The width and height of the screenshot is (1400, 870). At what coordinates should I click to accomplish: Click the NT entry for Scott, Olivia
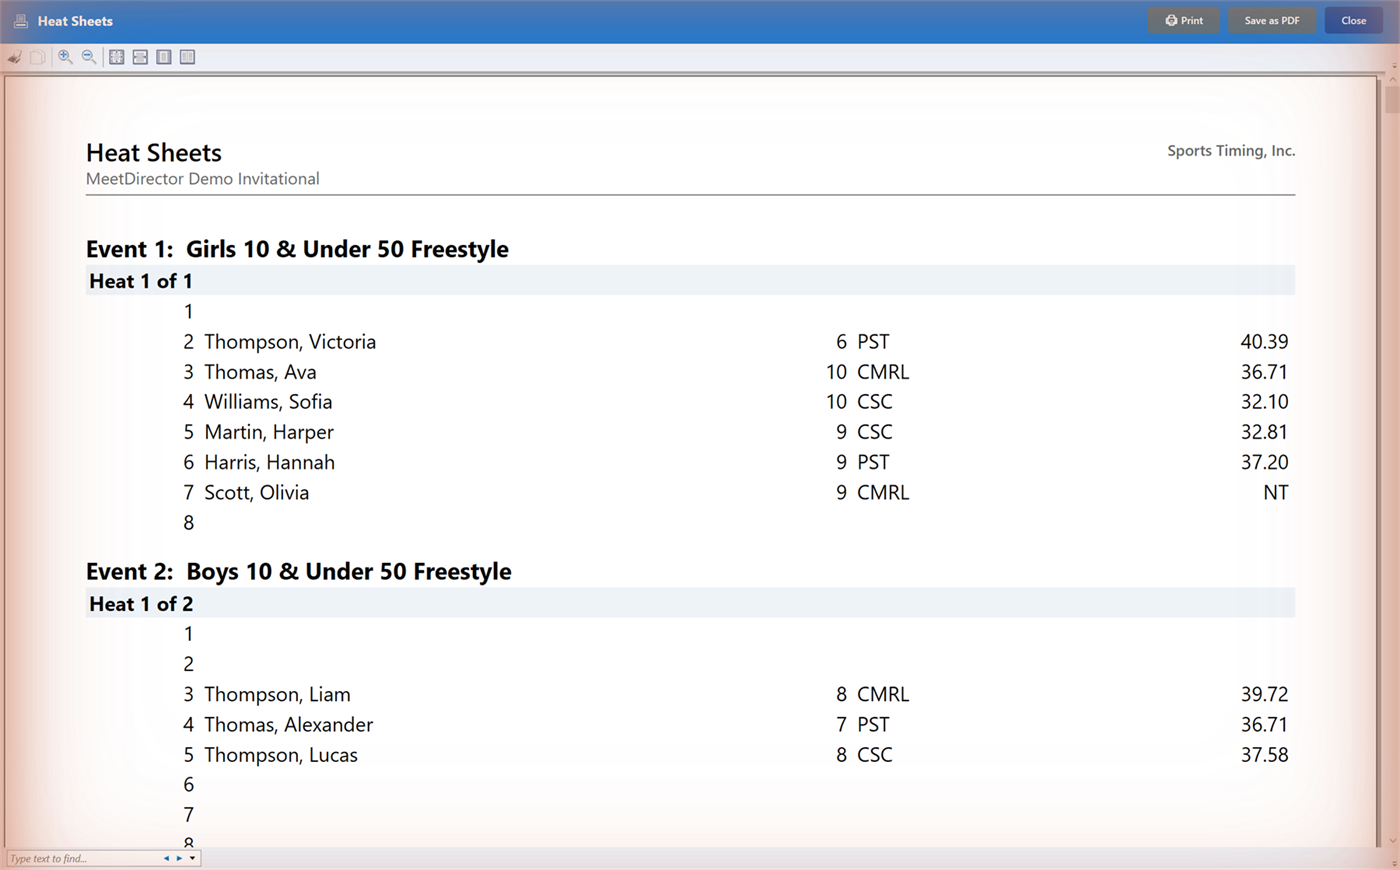coord(1276,492)
